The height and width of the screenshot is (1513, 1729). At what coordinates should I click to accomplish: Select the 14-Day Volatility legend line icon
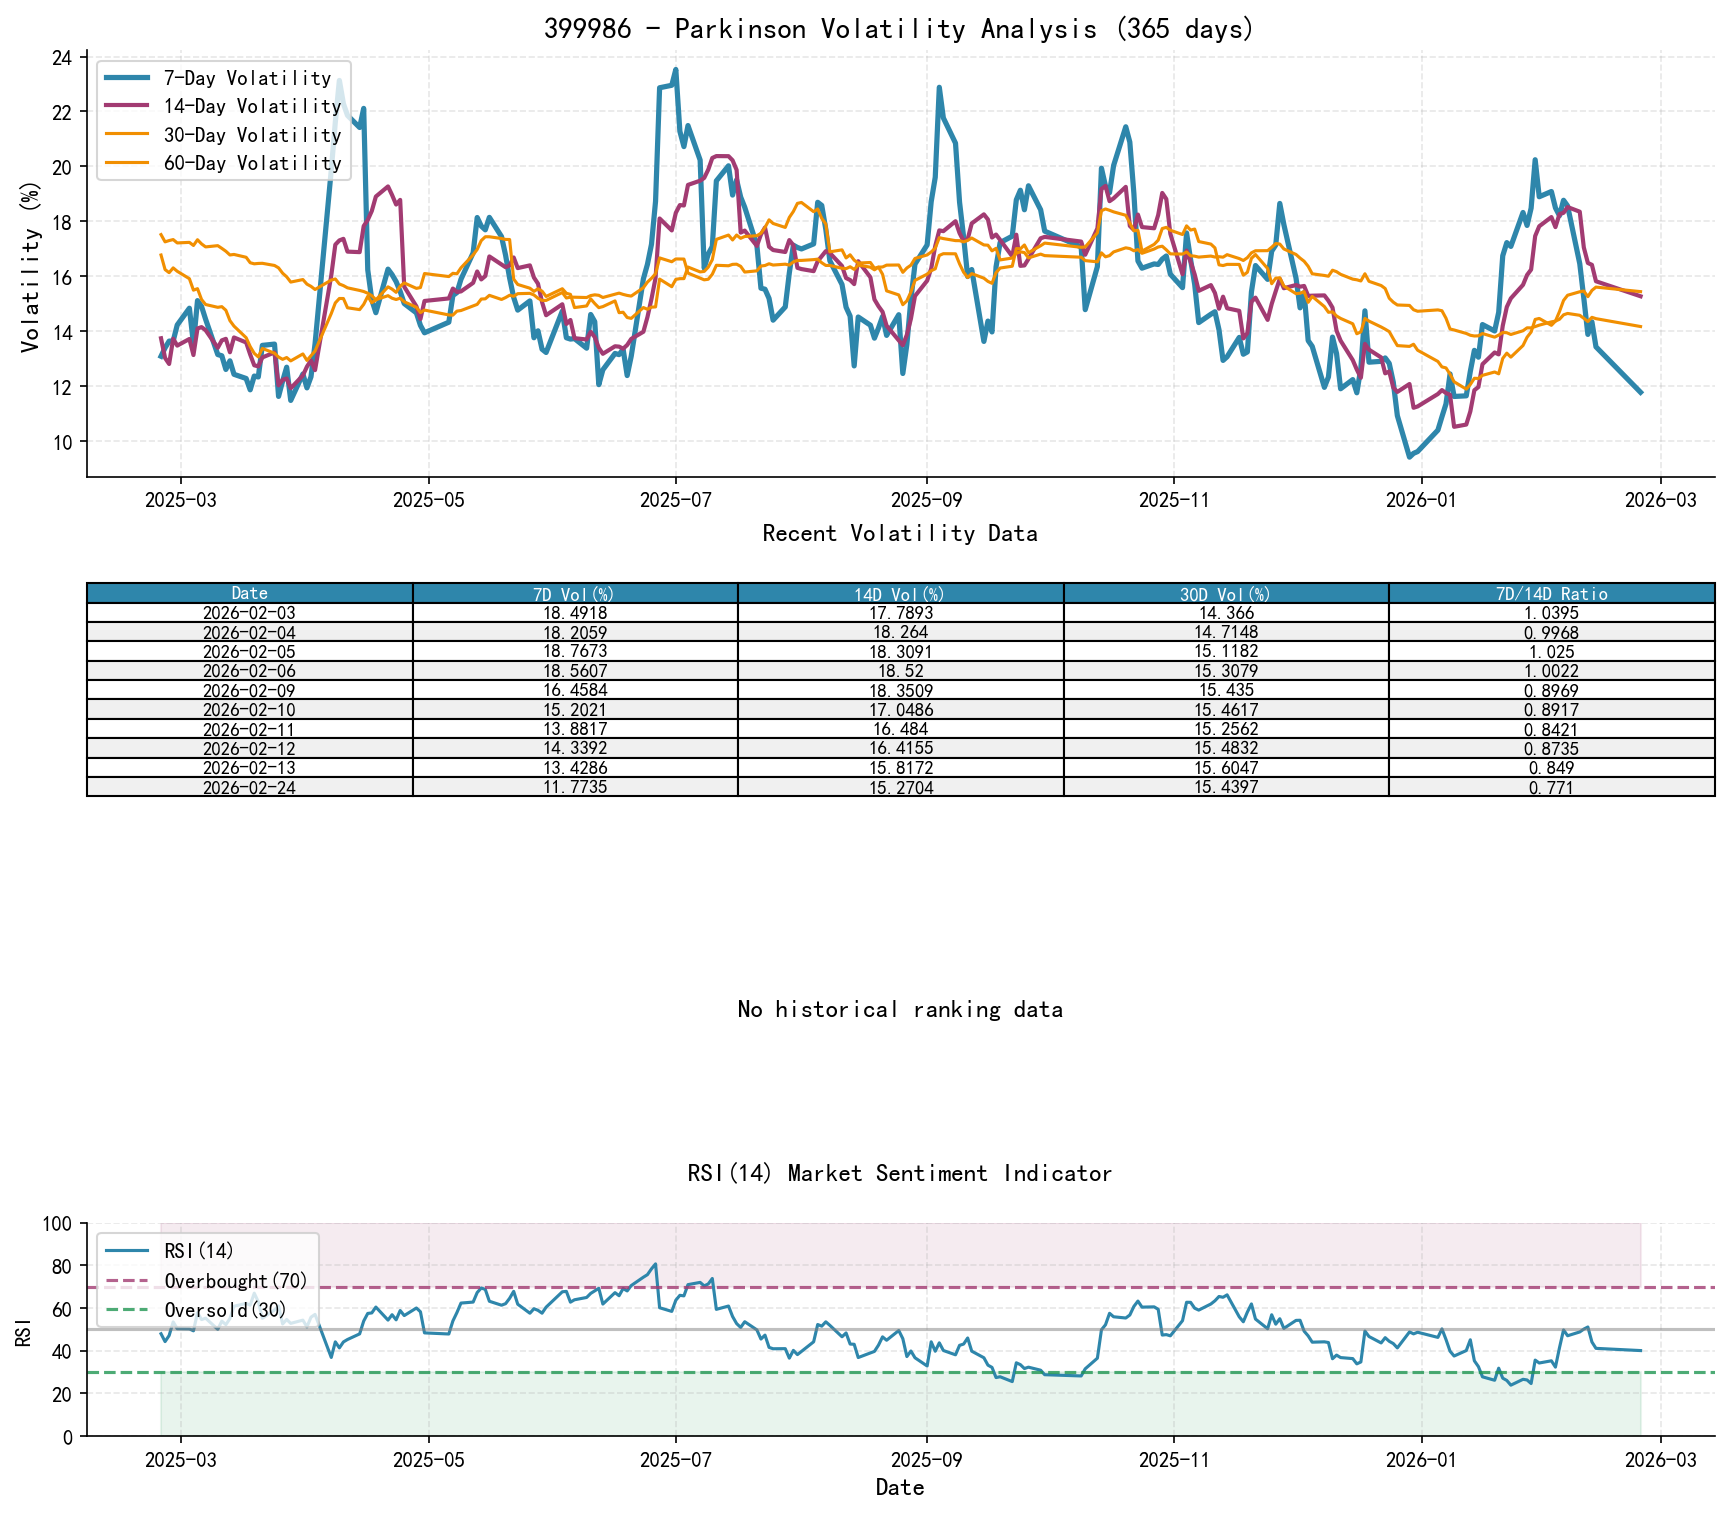[129, 106]
